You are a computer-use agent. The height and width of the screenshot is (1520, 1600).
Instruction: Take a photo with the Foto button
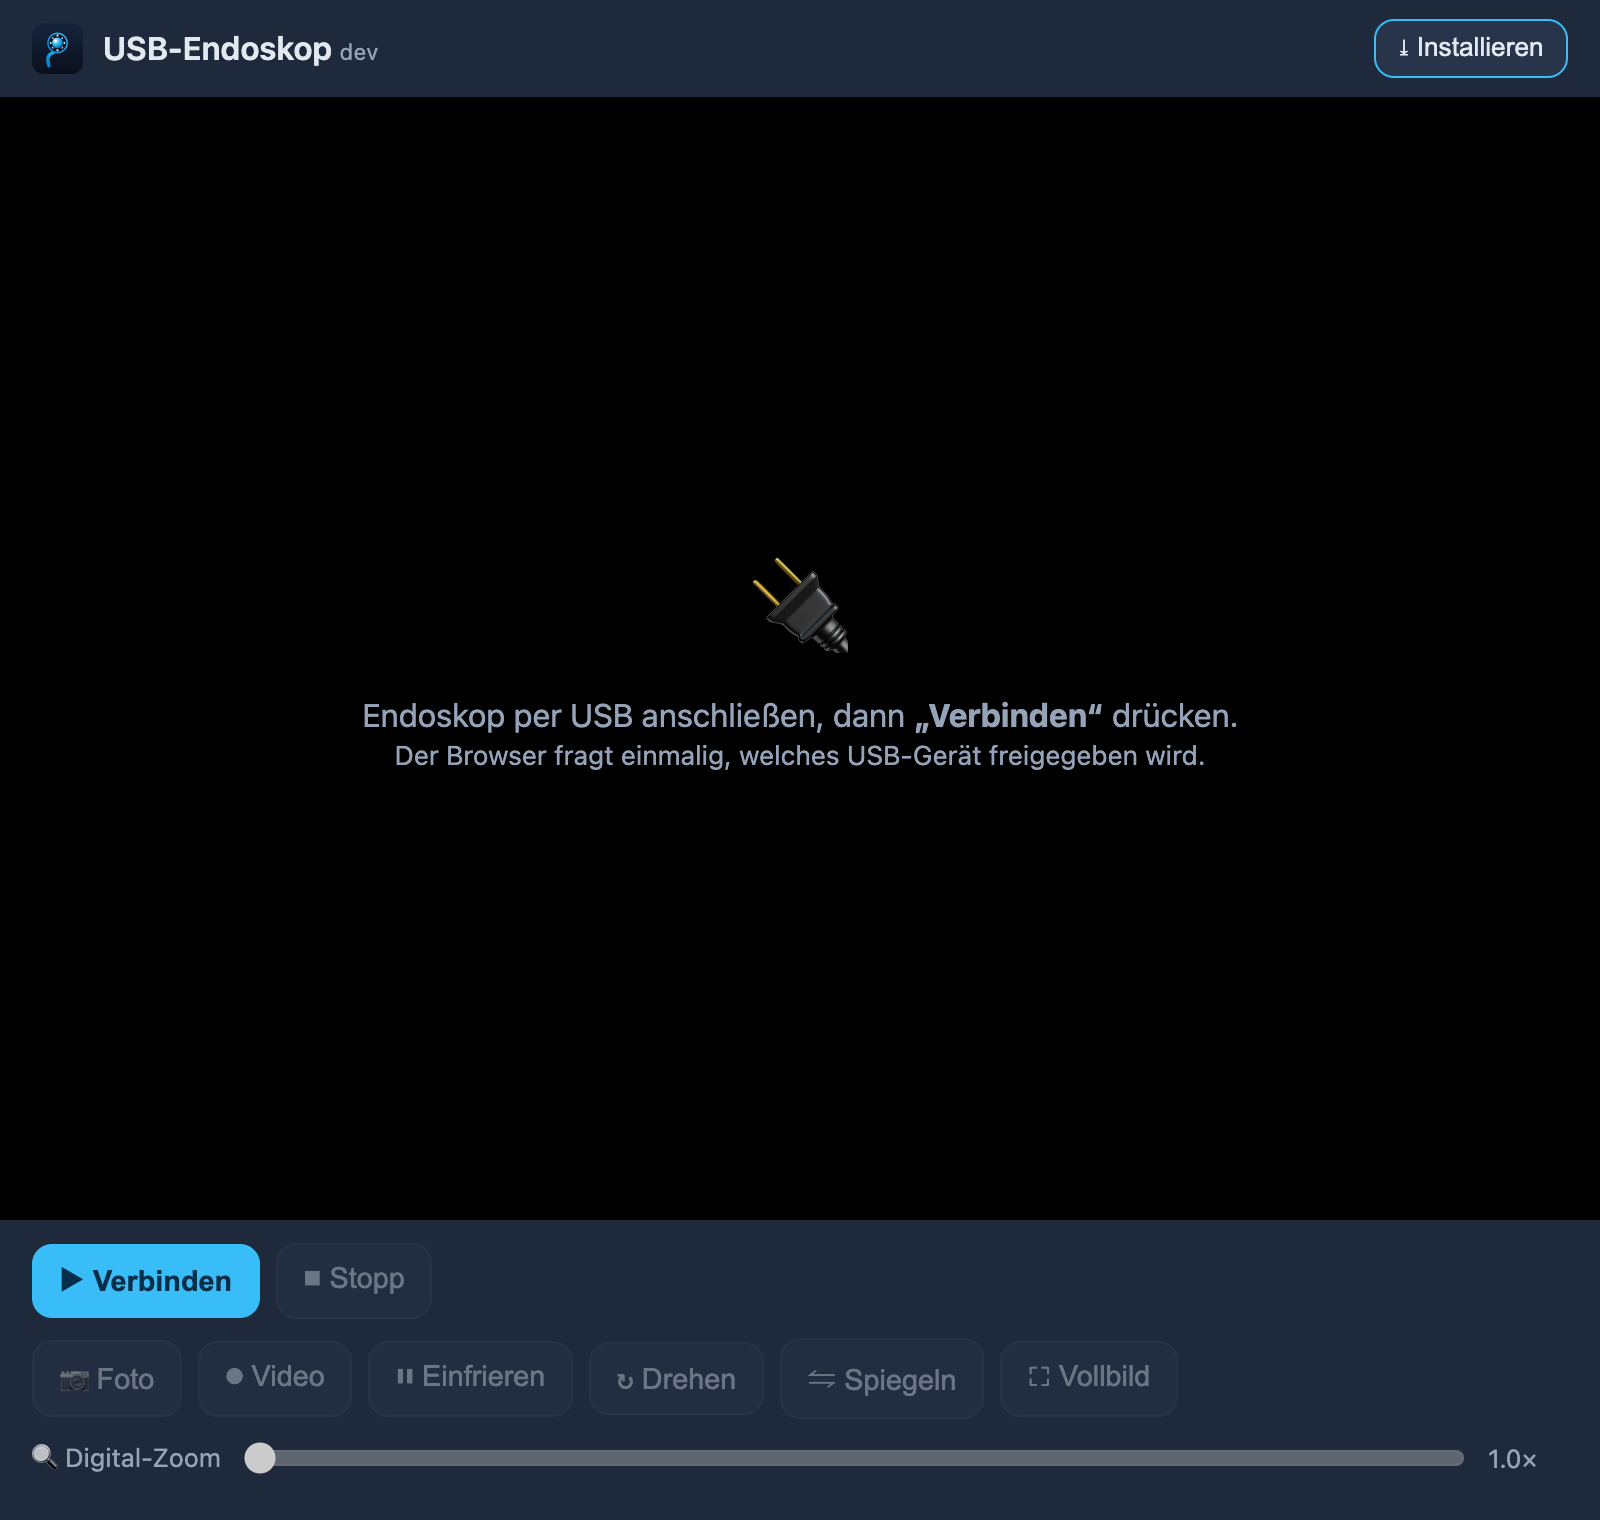click(x=107, y=1379)
